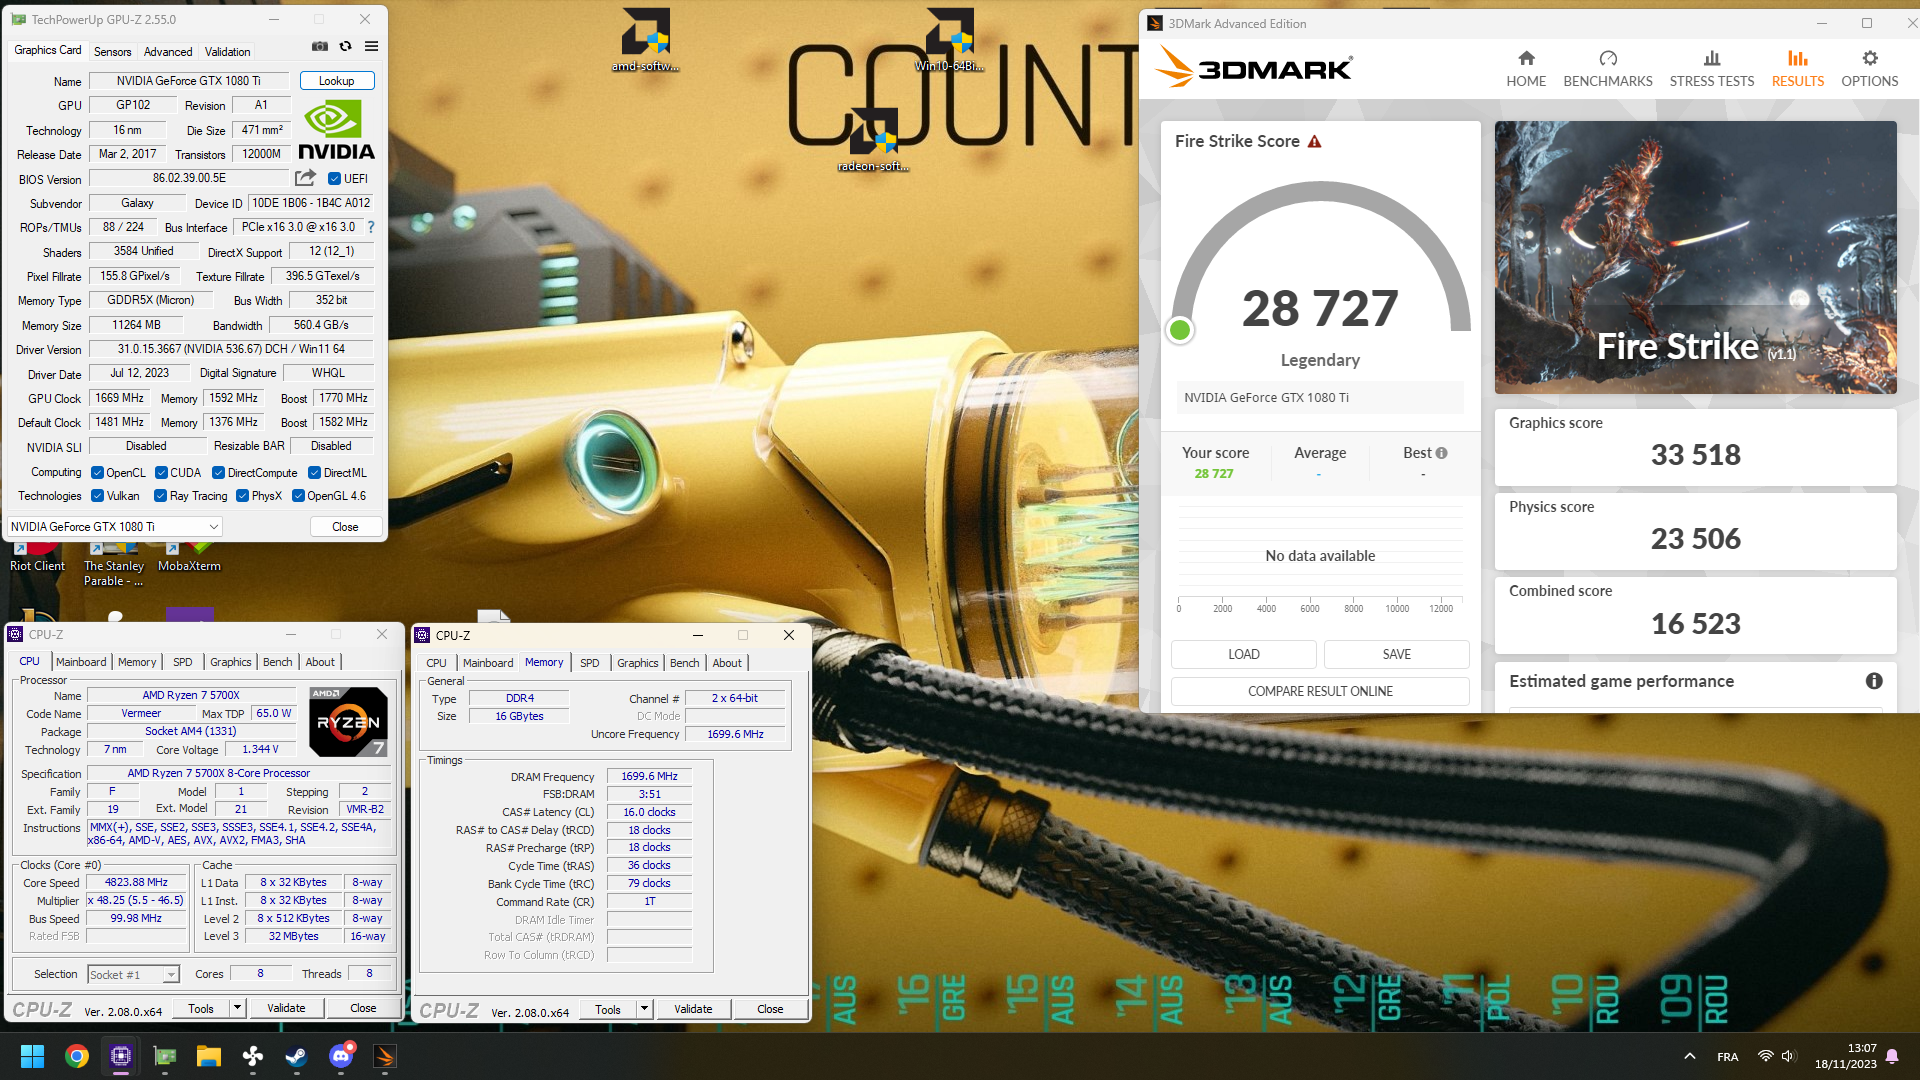The height and width of the screenshot is (1080, 1920).
Task: Click SAVE in 3DMark
Action: 1397,654
